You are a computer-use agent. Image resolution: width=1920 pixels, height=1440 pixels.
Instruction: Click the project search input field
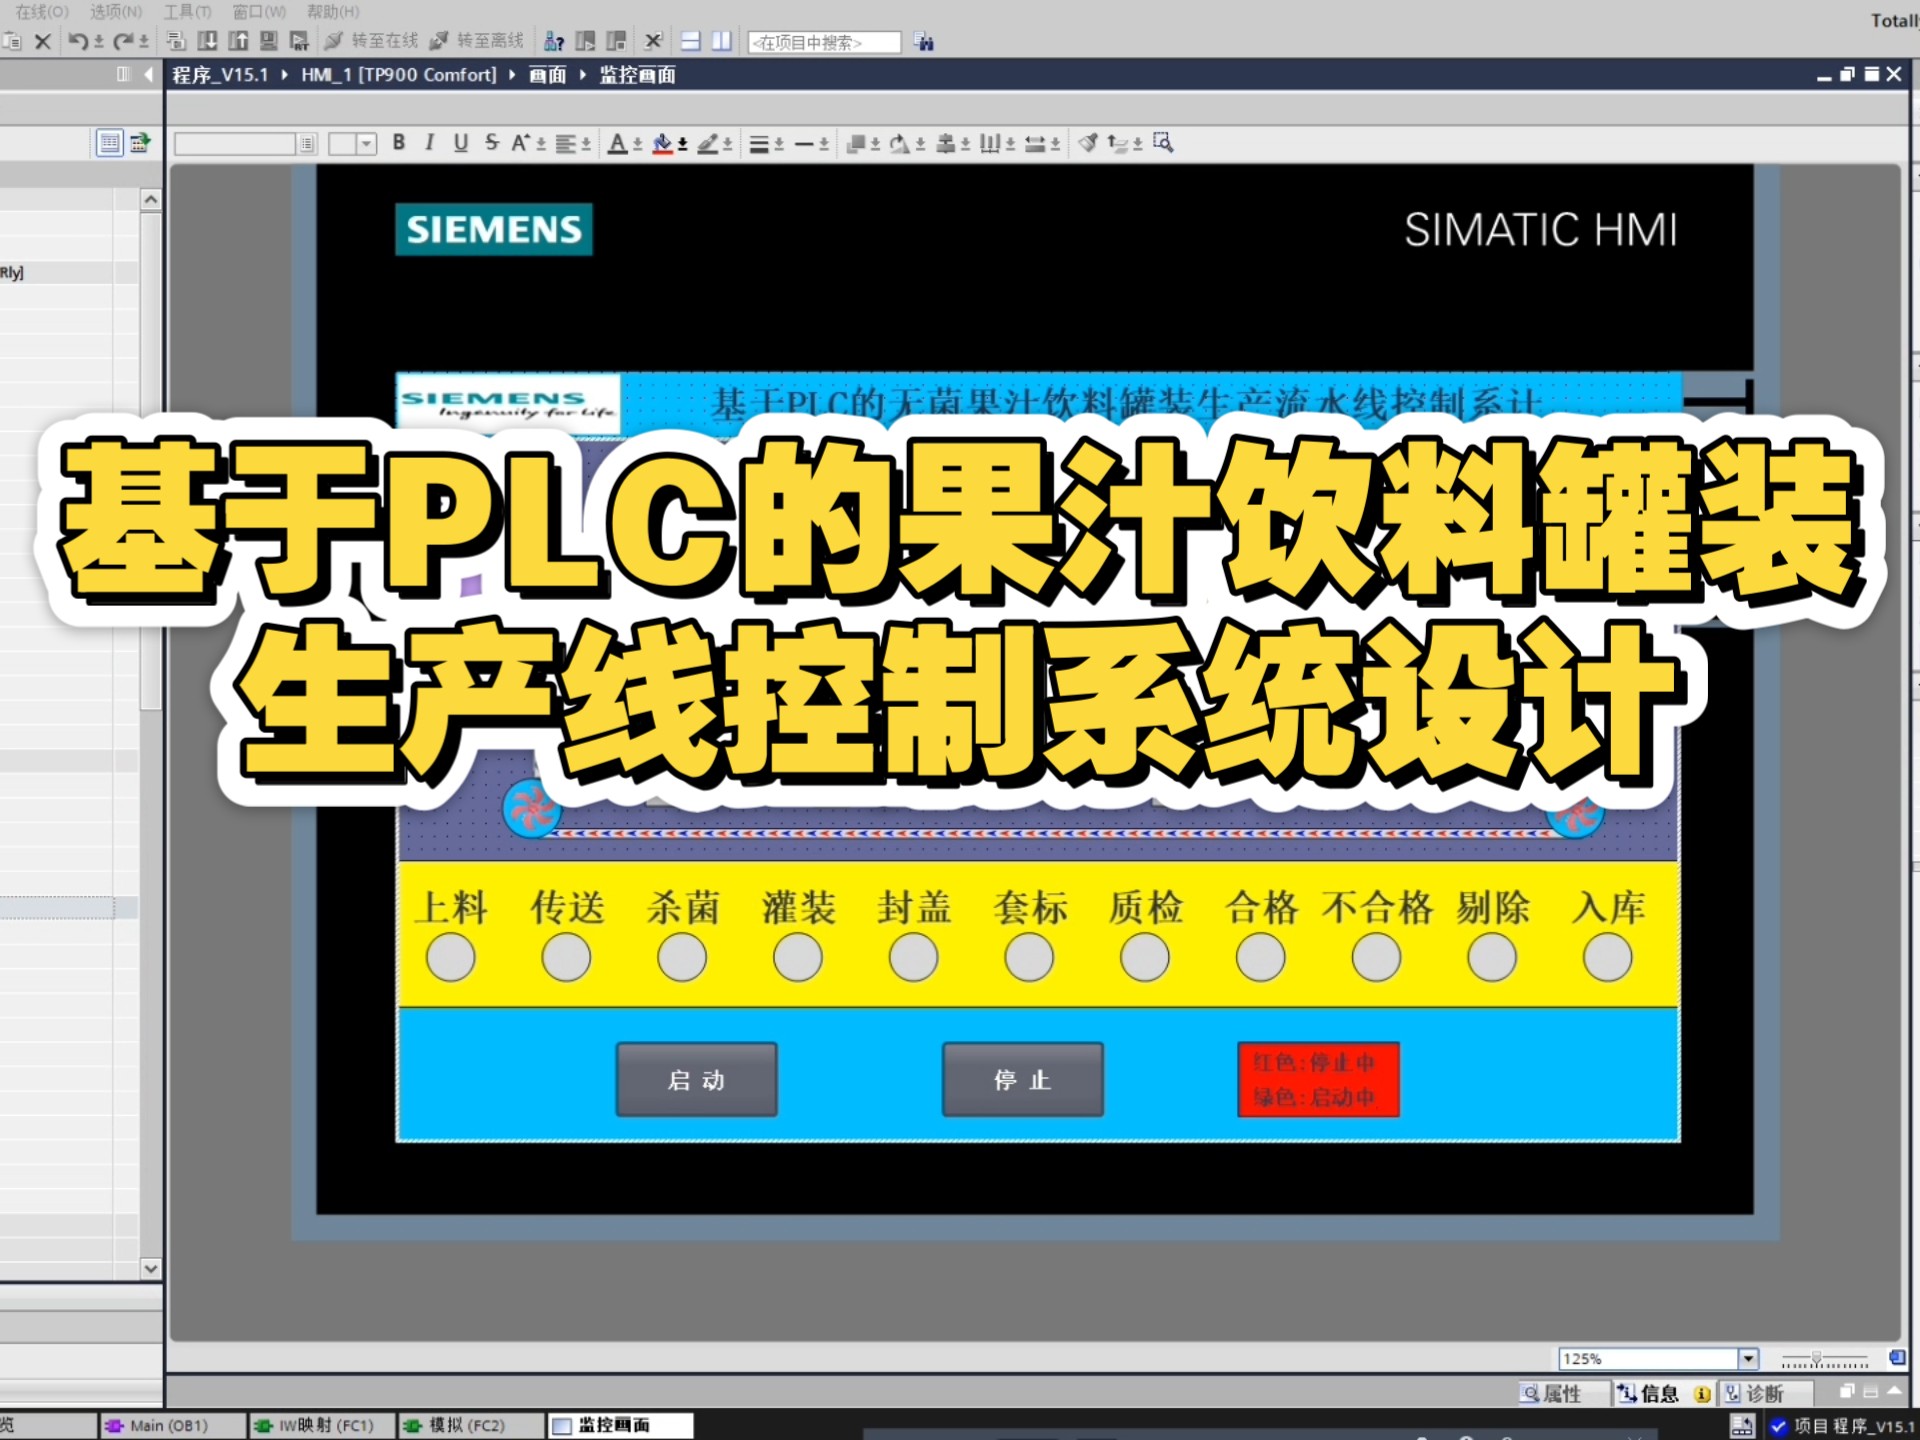[824, 42]
